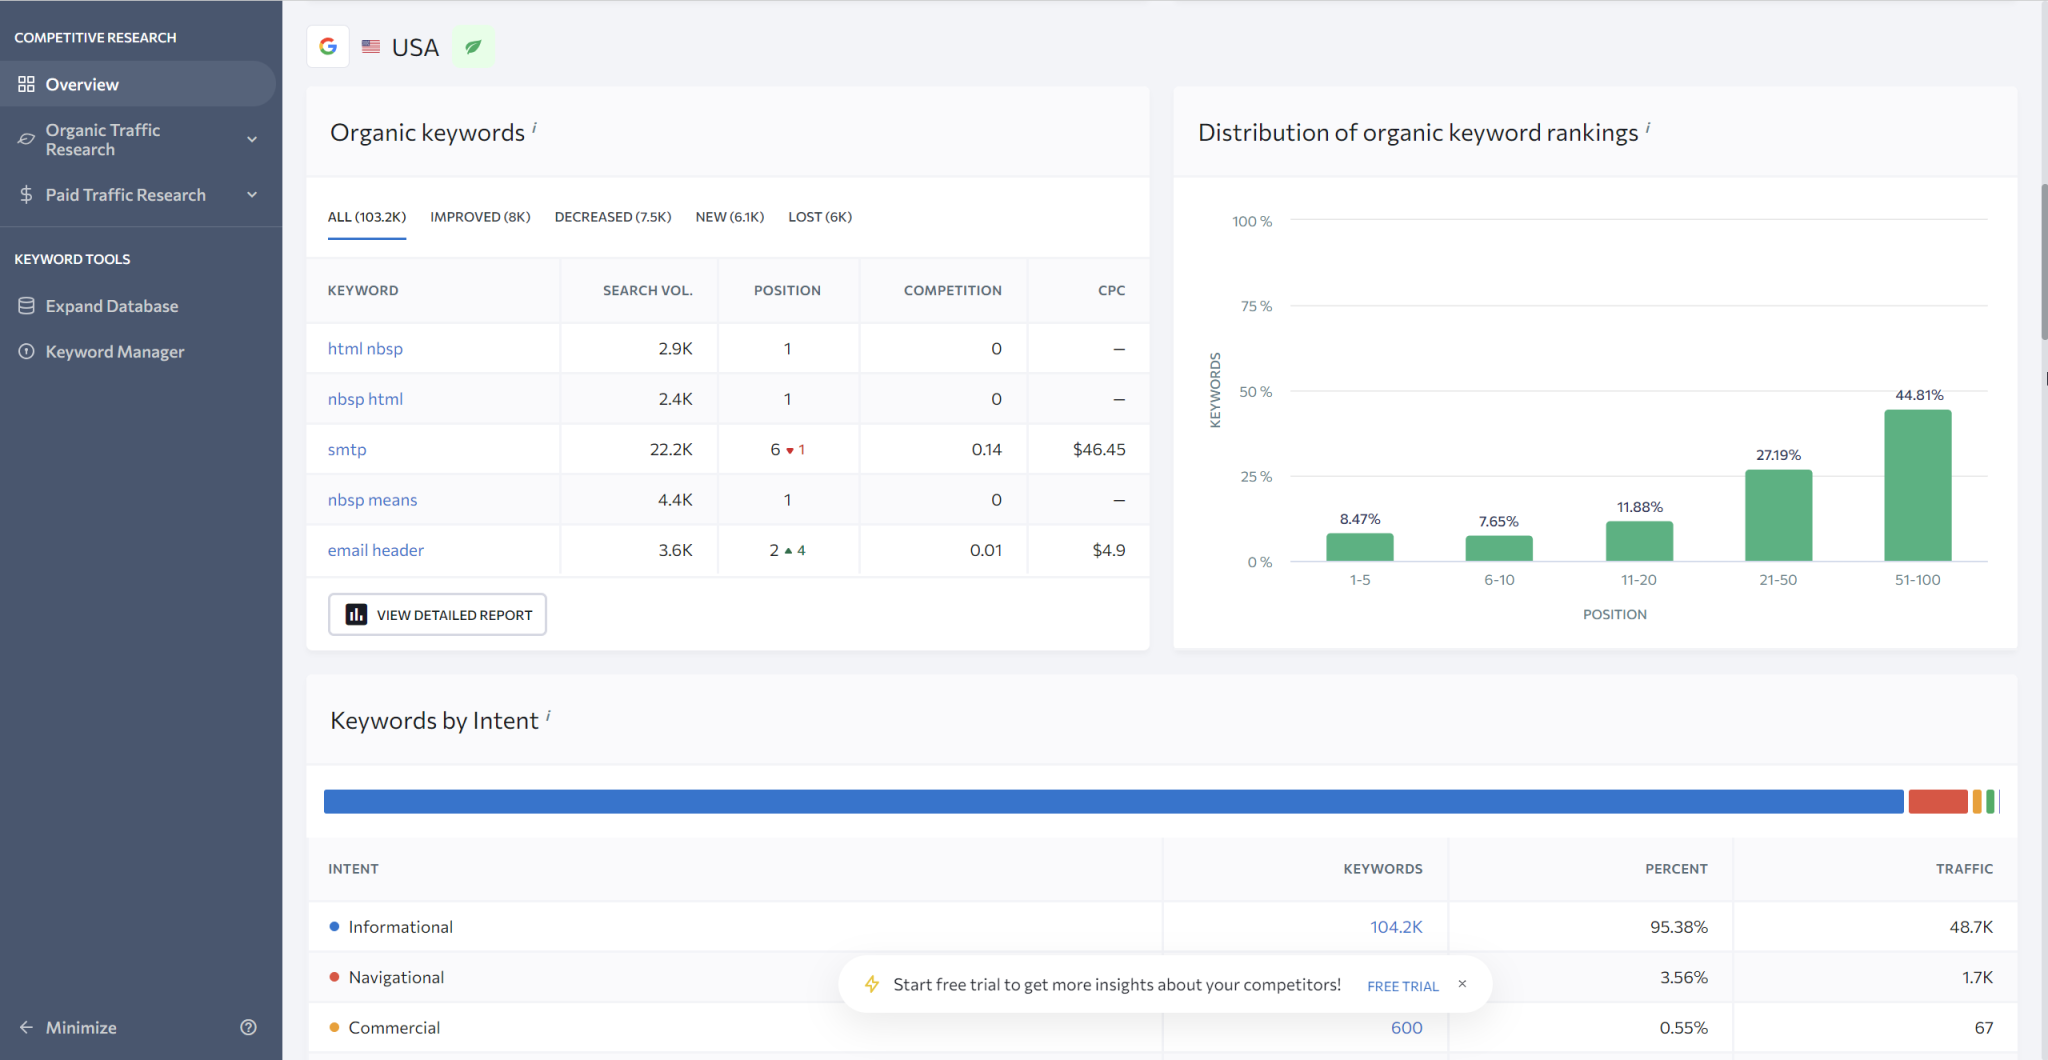This screenshot has width=2048, height=1060.
Task: Switch to the IMPROVED keywords tab
Action: (x=480, y=216)
